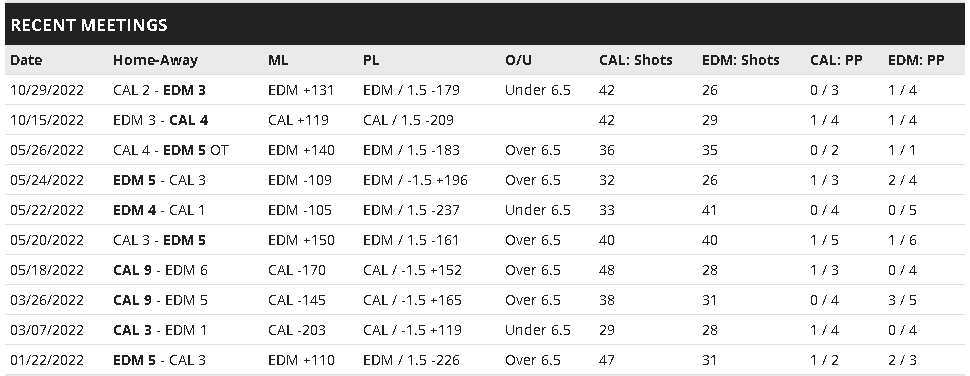Select the 01/22/2022 CAL shots value 47
This screenshot has width=970, height=376.
point(607,360)
